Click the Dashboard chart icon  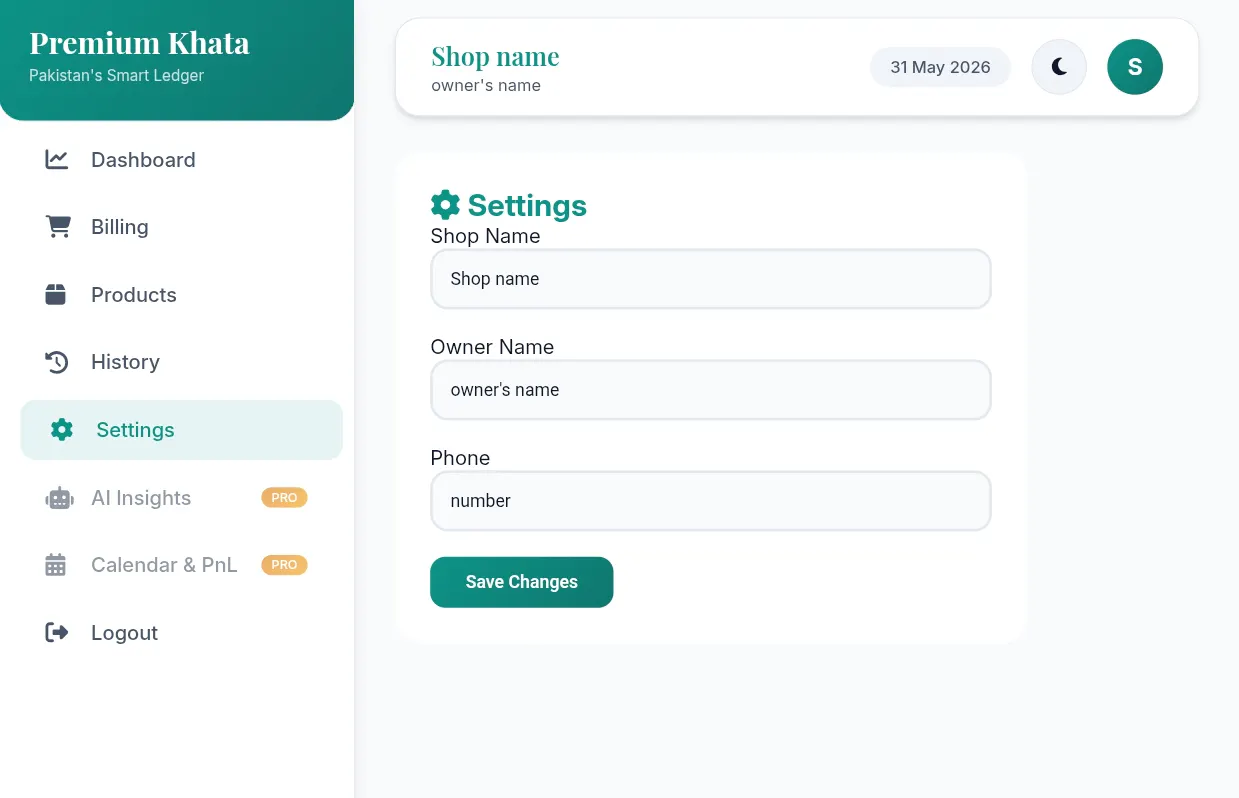tap(57, 160)
